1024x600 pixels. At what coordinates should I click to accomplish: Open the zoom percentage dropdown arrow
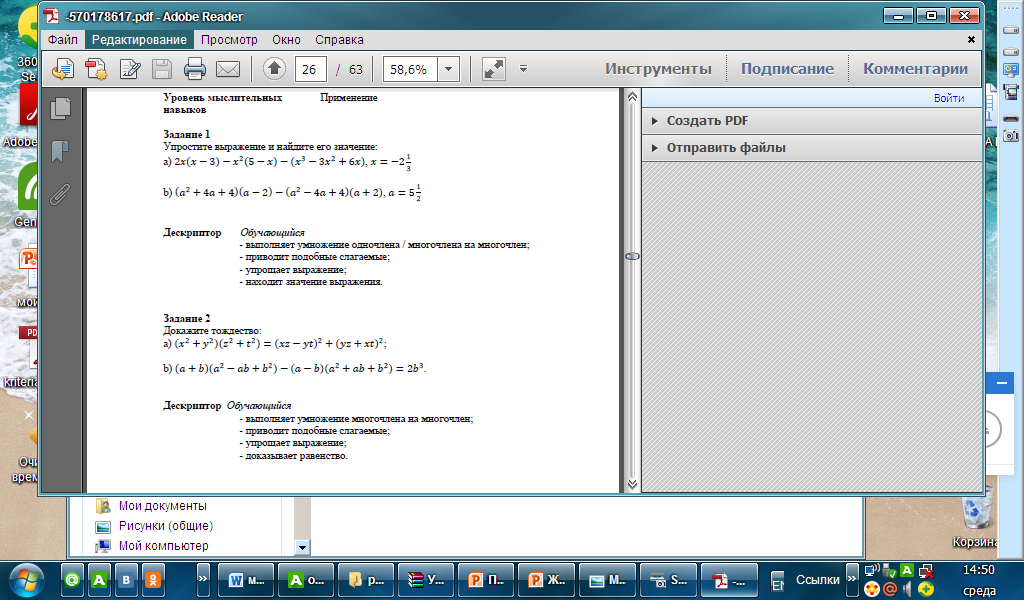pyautogui.click(x=449, y=69)
